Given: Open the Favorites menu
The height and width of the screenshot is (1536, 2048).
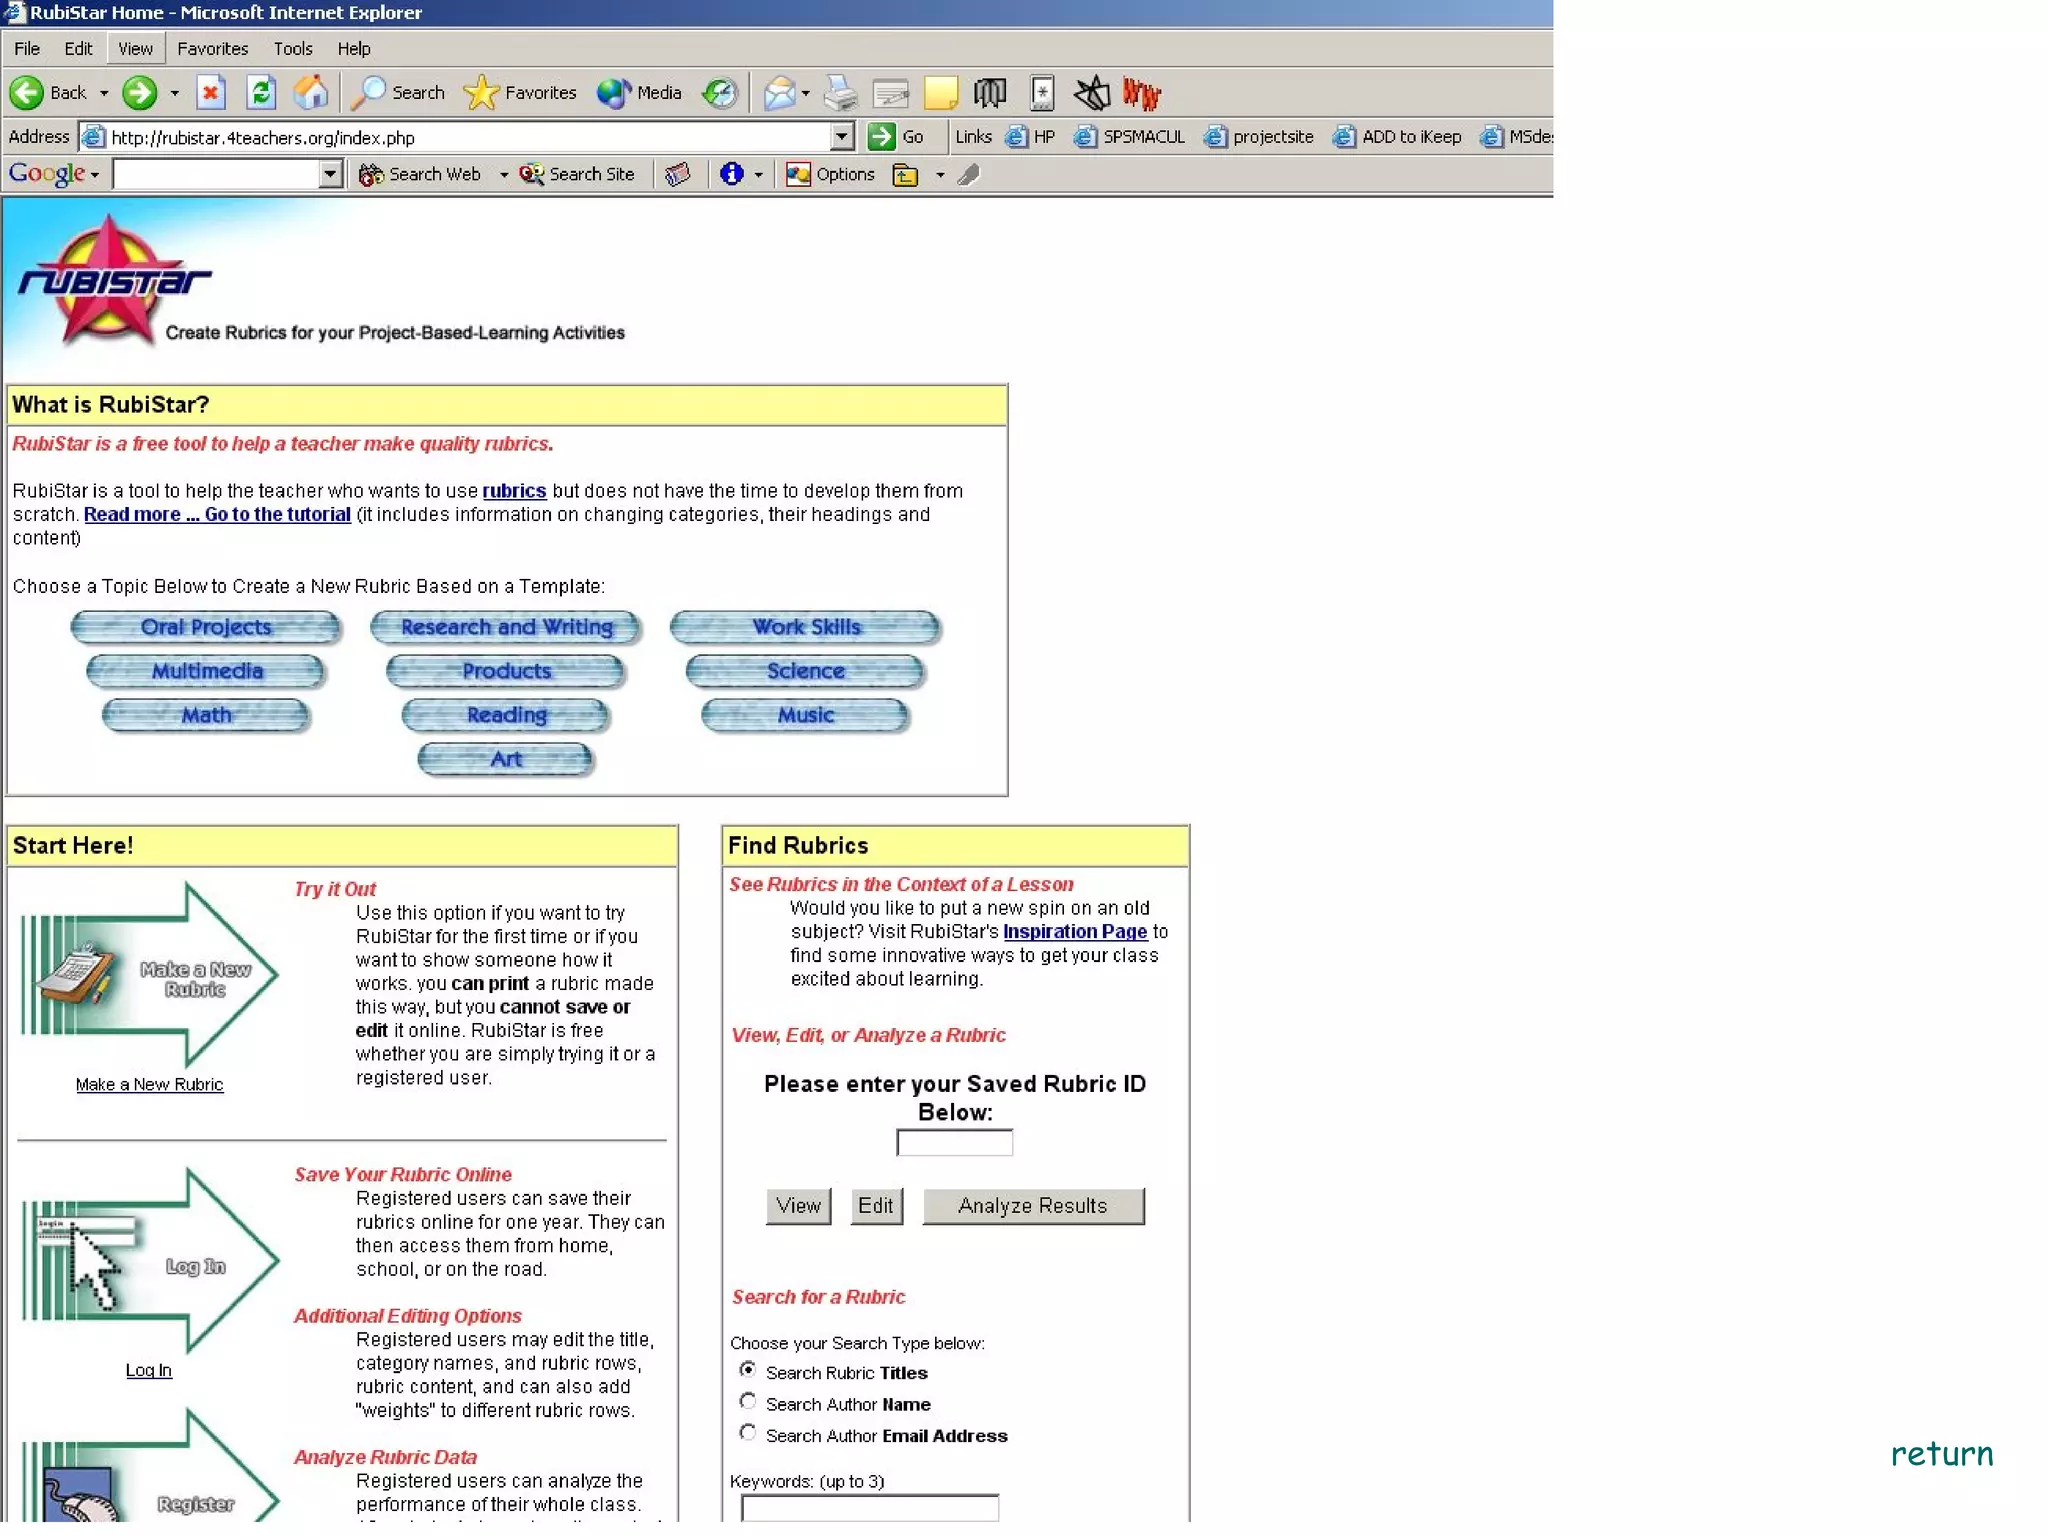Looking at the screenshot, I should 212,48.
